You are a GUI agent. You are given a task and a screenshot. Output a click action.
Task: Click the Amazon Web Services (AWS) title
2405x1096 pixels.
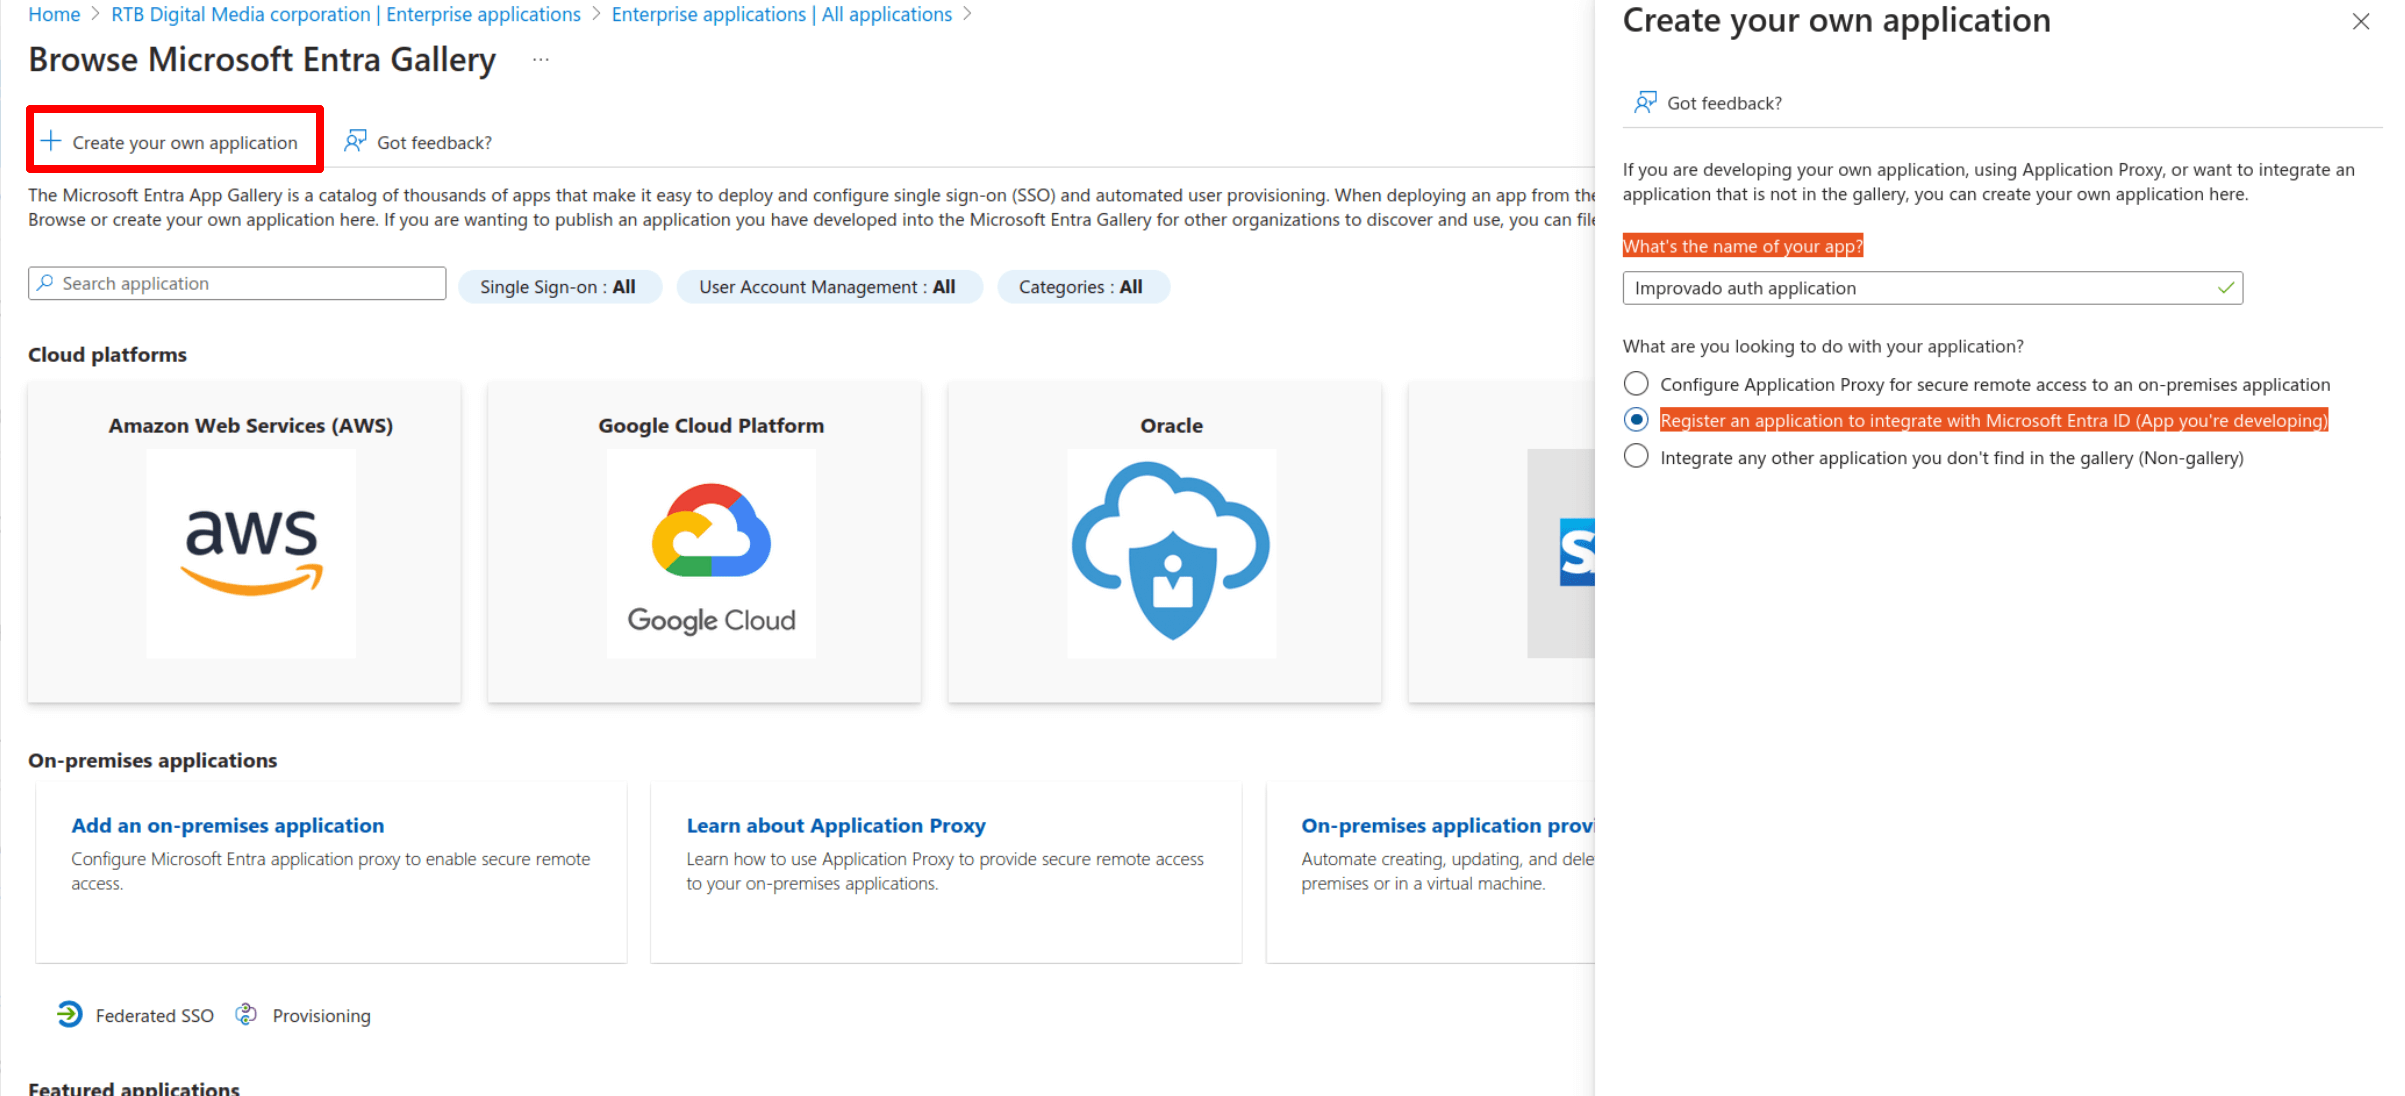(251, 425)
